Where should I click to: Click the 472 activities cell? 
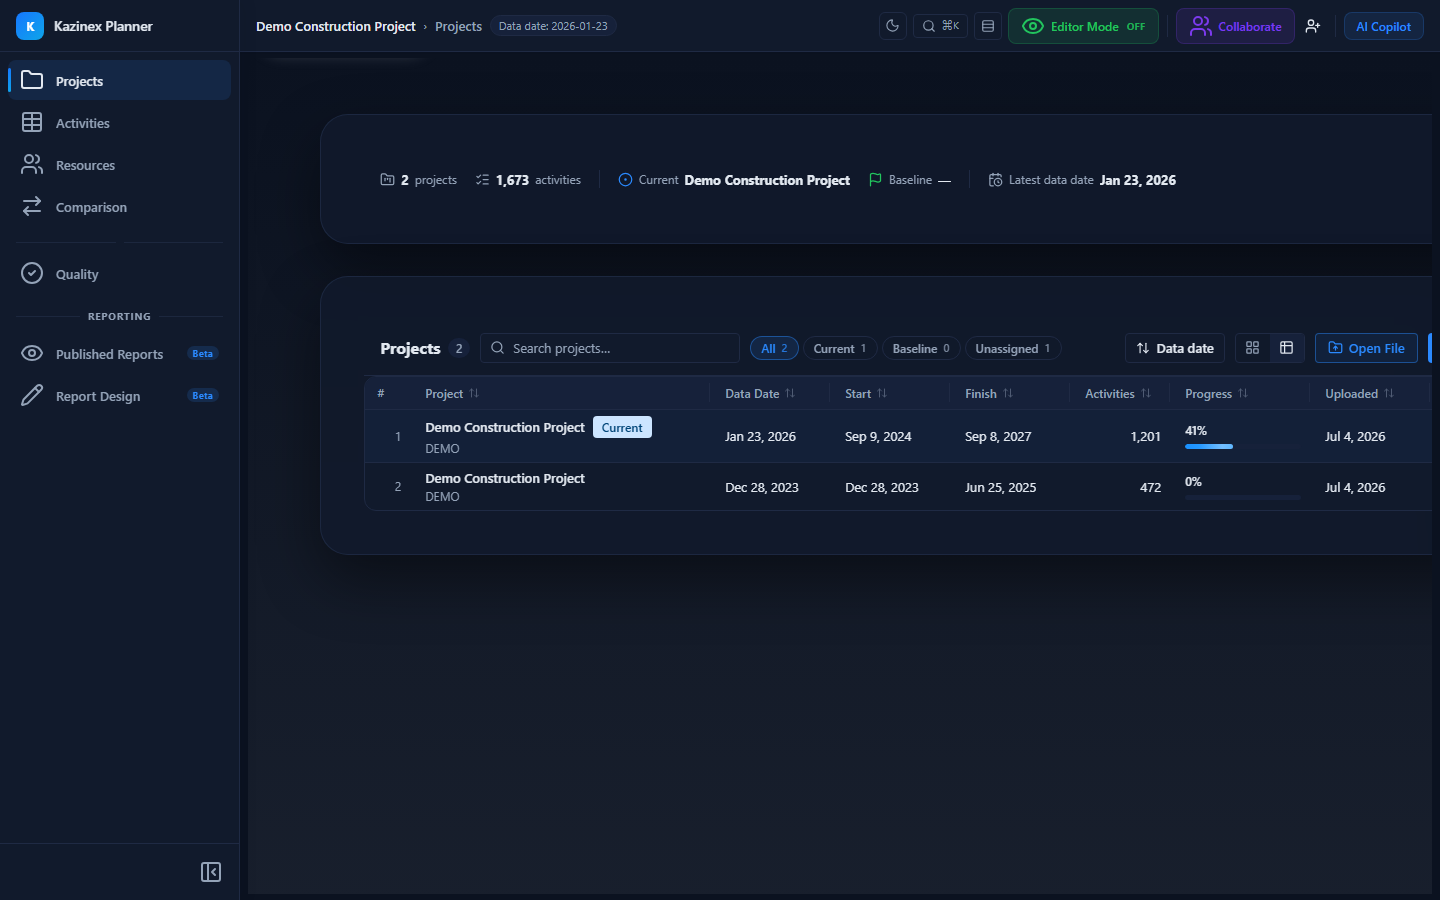click(1150, 487)
